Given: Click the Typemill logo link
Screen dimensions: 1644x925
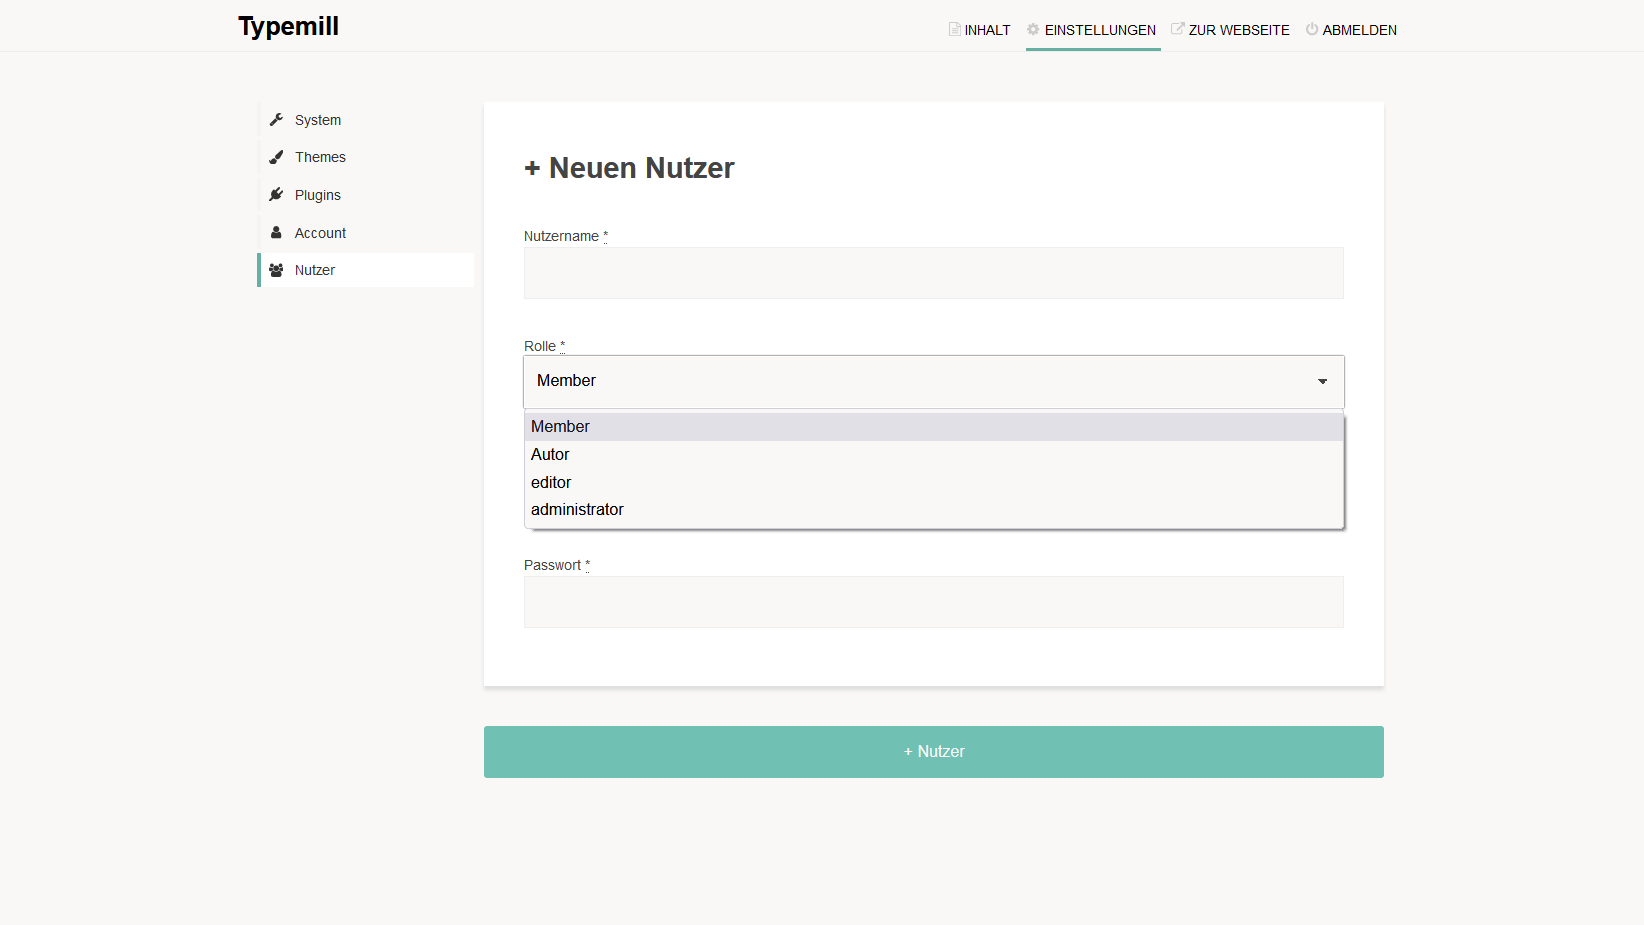Looking at the screenshot, I should tap(288, 26).
